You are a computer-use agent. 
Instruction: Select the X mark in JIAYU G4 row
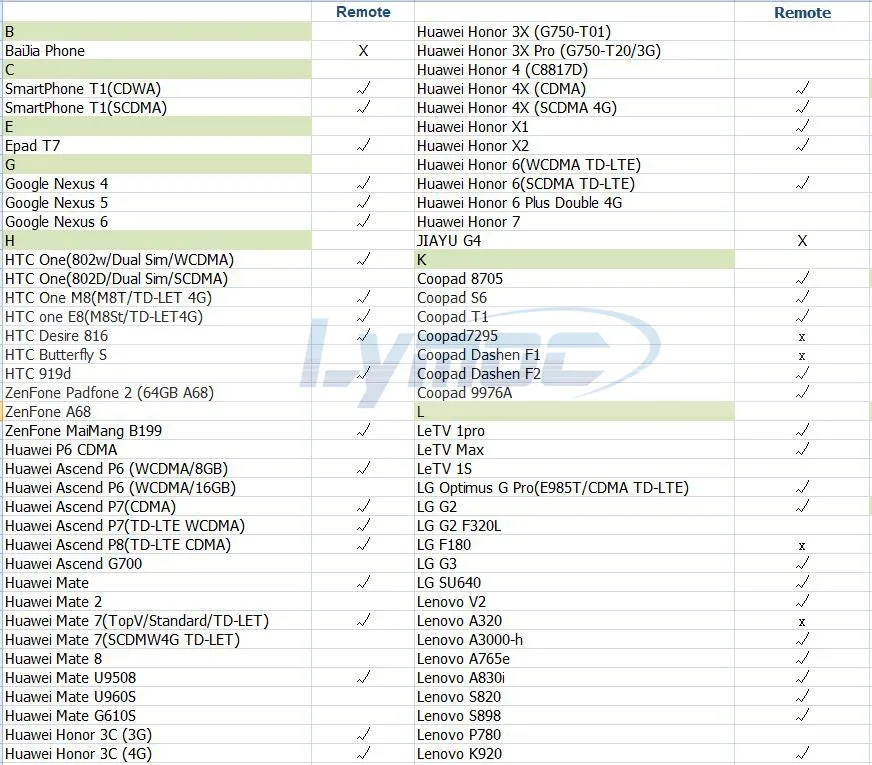pos(802,241)
